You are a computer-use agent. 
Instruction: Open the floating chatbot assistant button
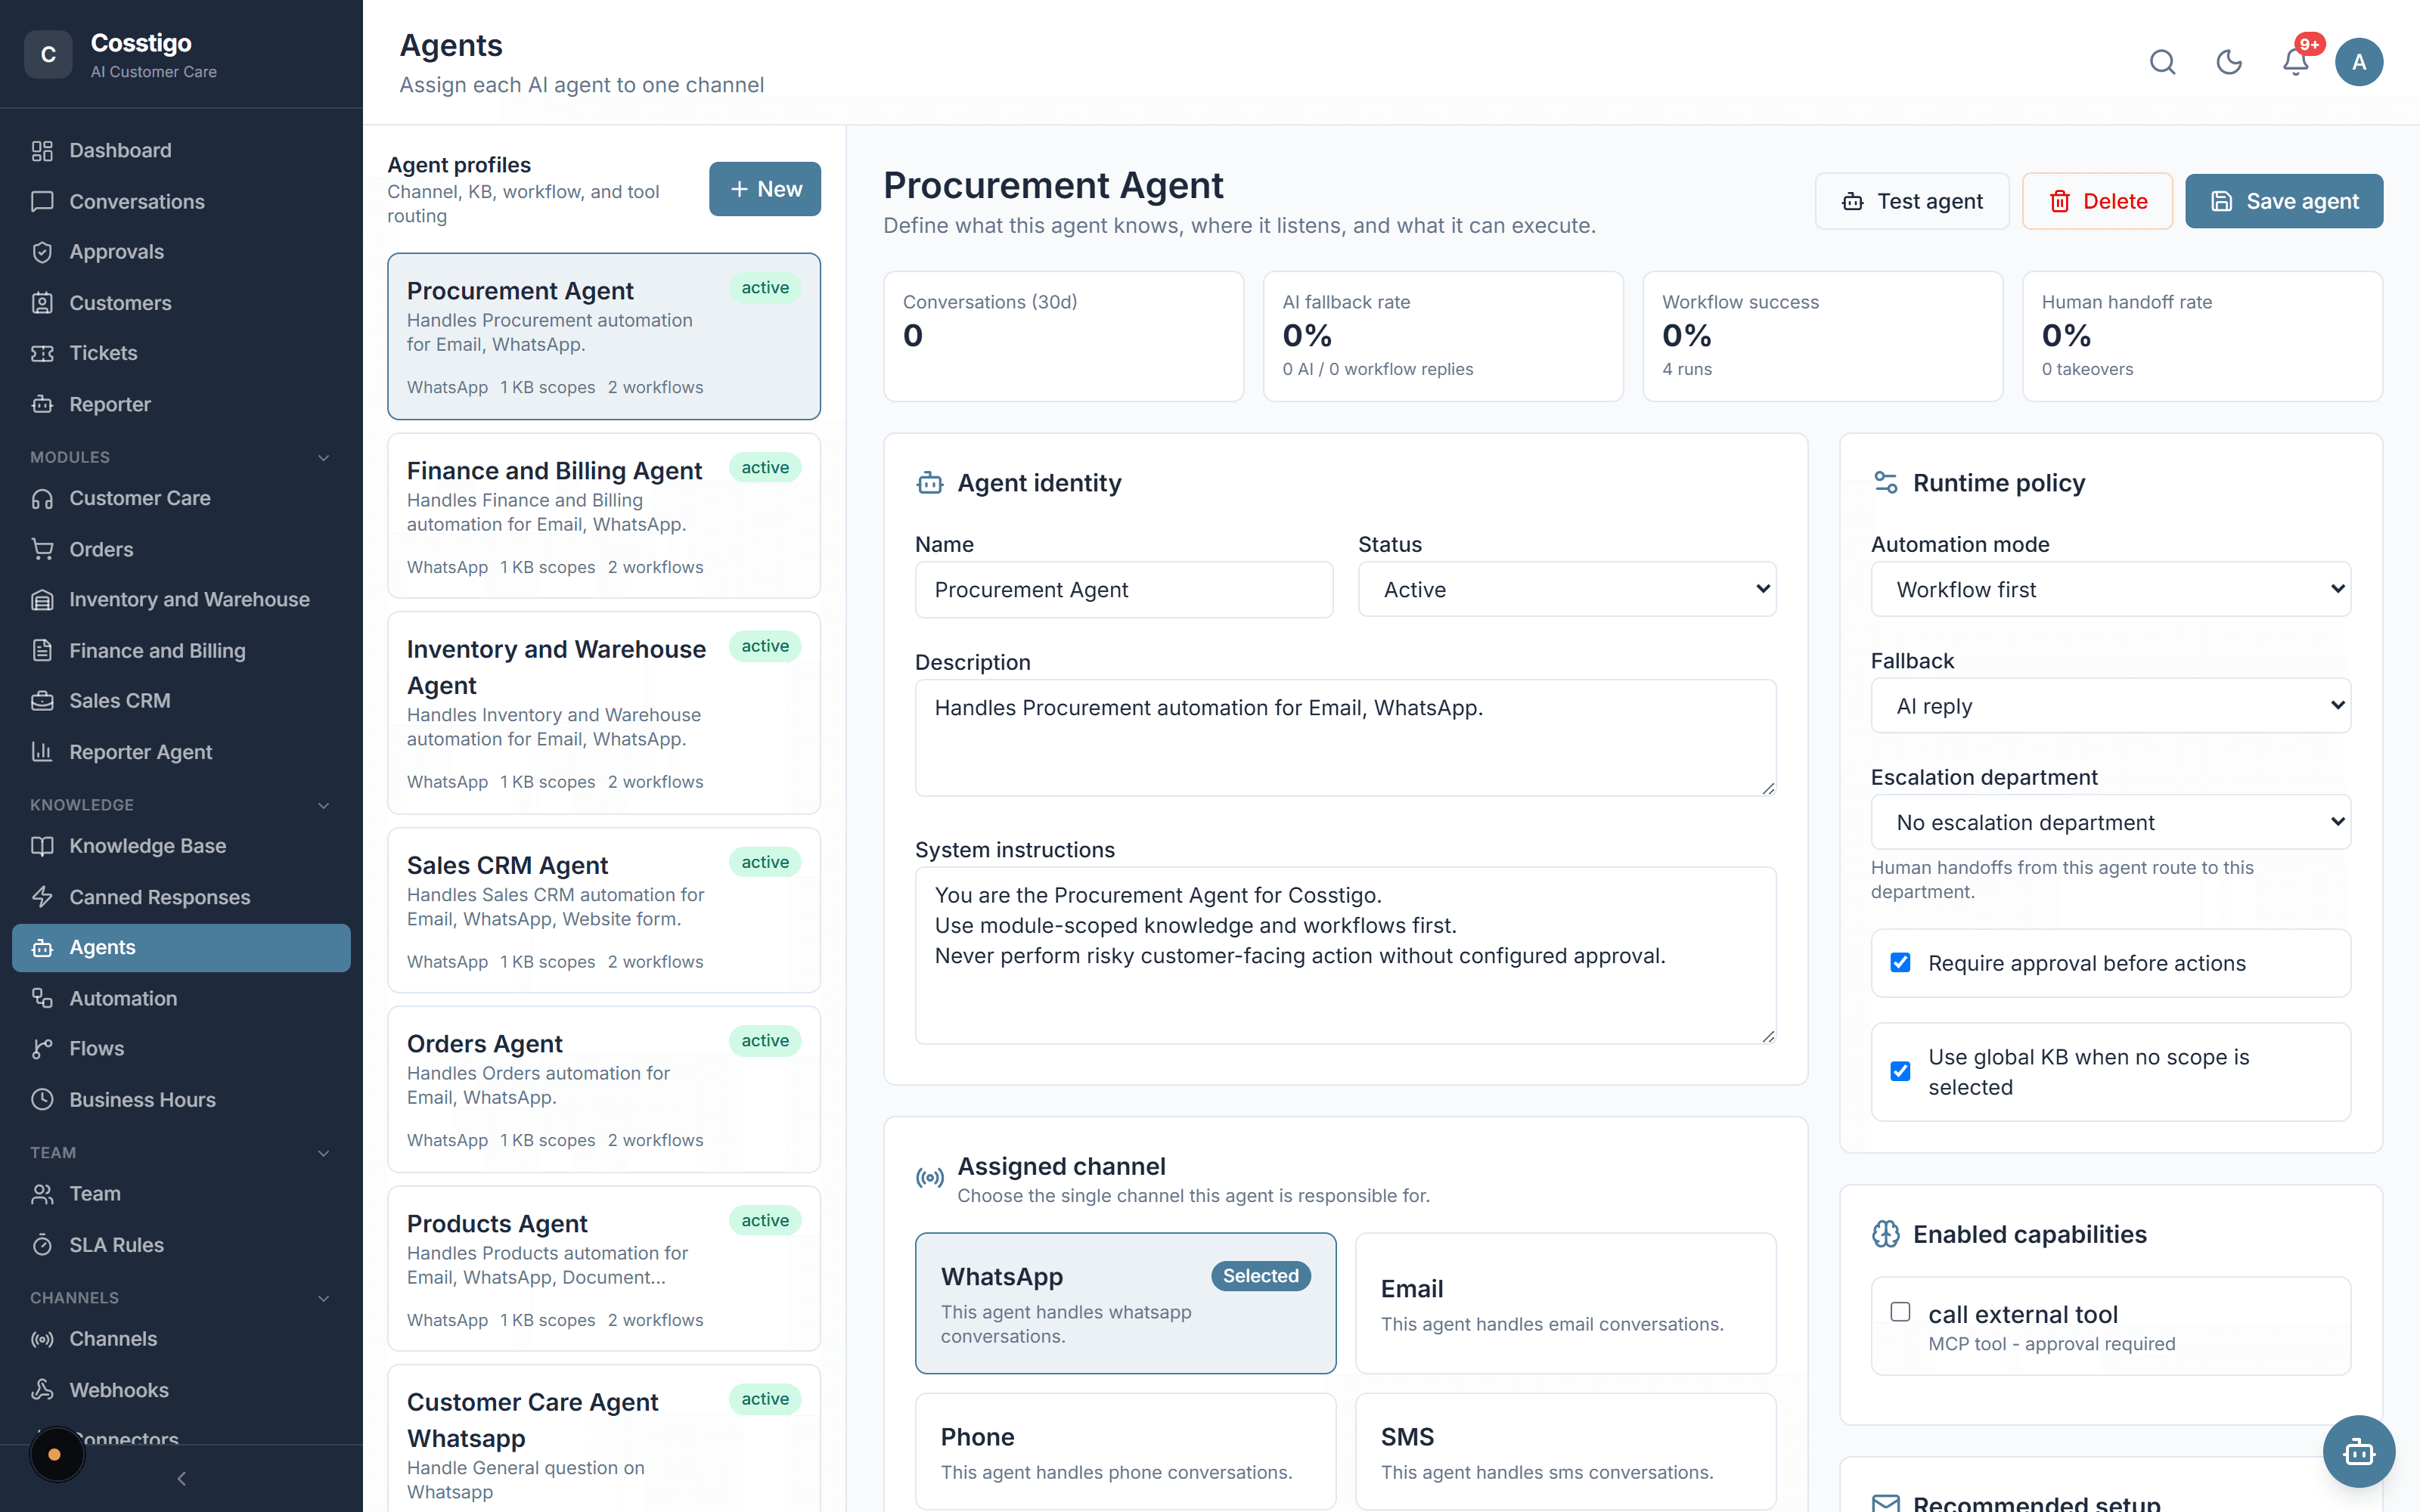tap(2358, 1451)
